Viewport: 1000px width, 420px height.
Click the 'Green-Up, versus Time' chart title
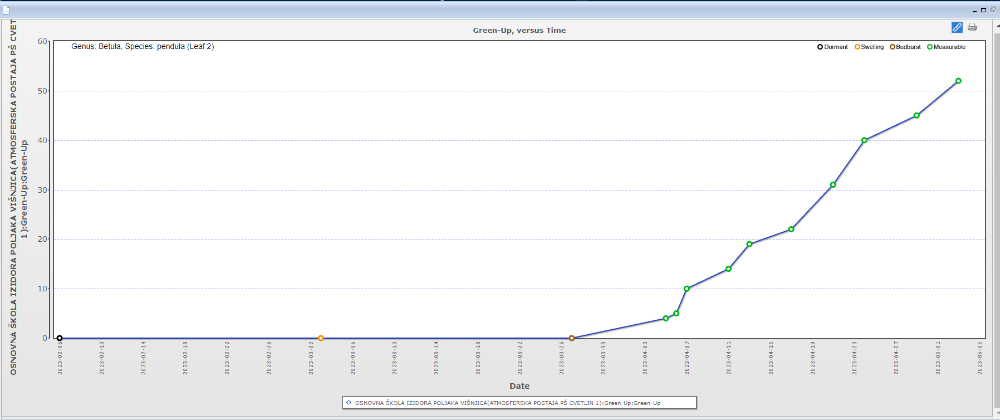pos(519,31)
